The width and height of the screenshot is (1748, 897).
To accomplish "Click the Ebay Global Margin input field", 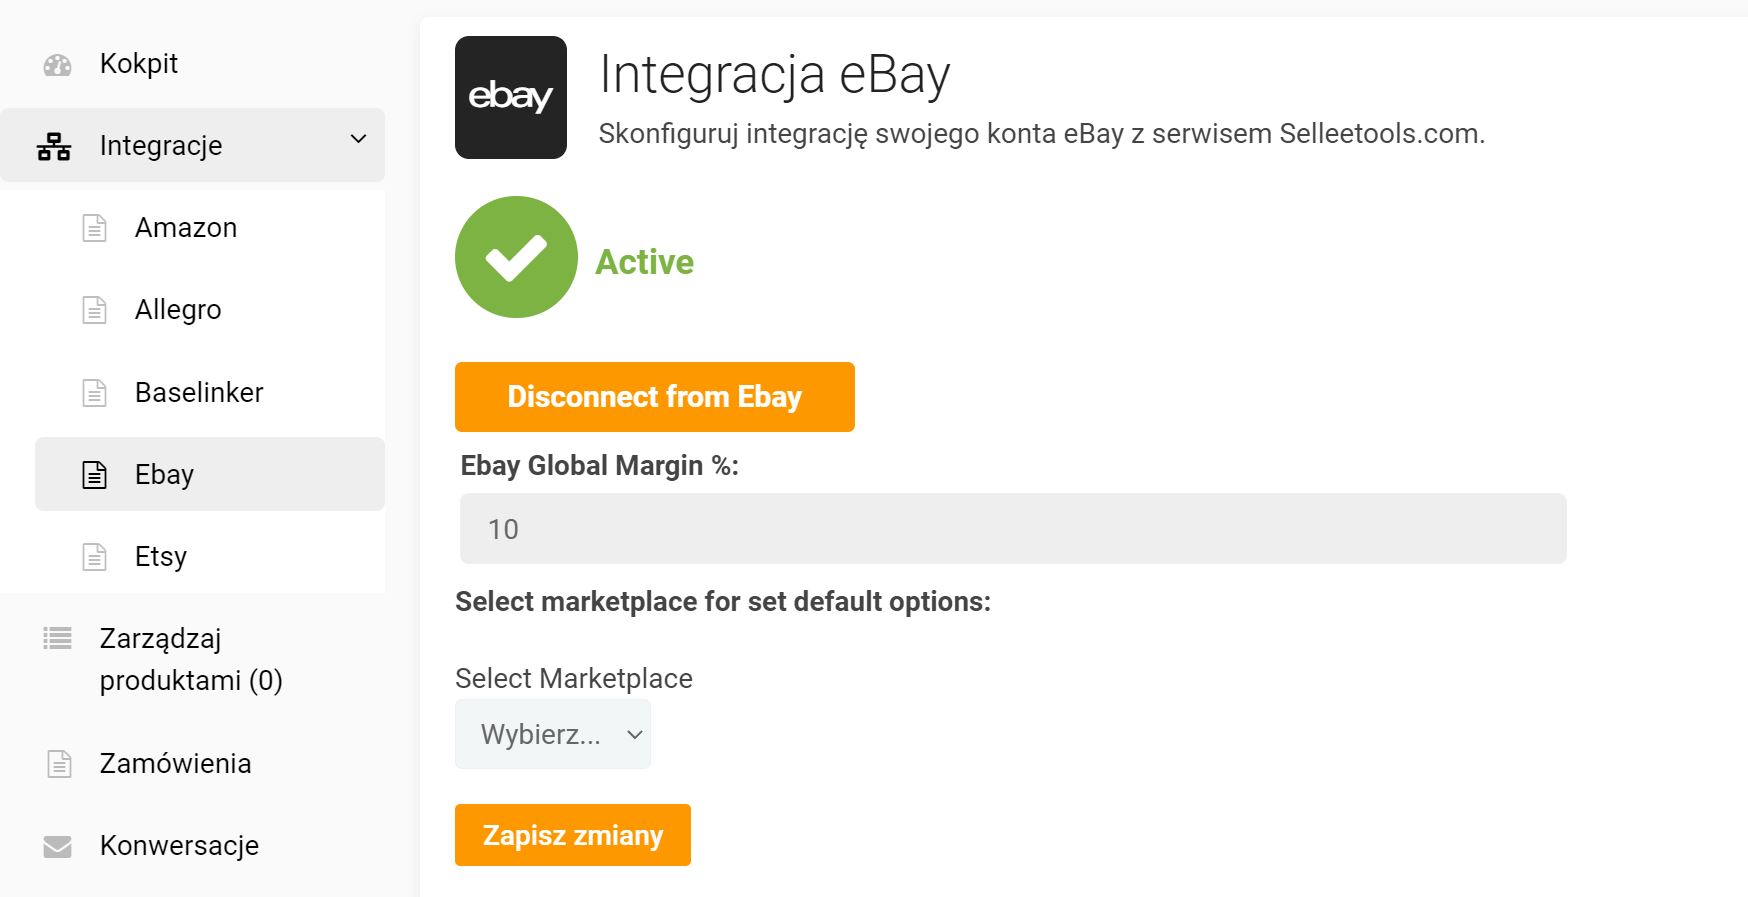I will pyautogui.click(x=1012, y=529).
